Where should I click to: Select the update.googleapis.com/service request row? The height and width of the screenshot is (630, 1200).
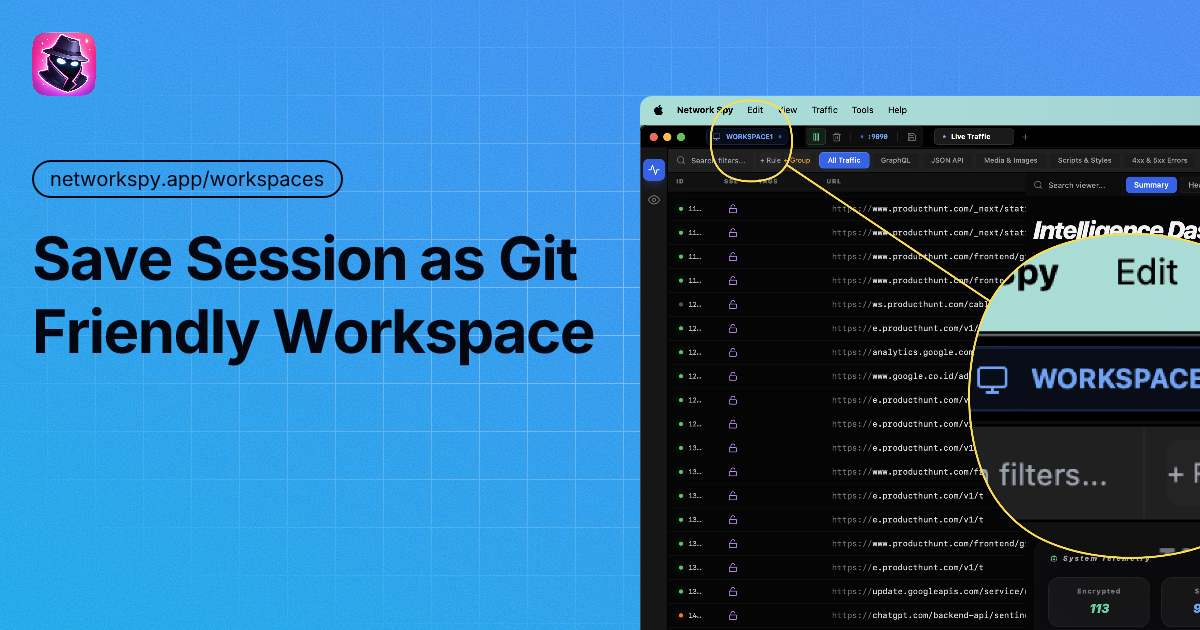click(848, 592)
